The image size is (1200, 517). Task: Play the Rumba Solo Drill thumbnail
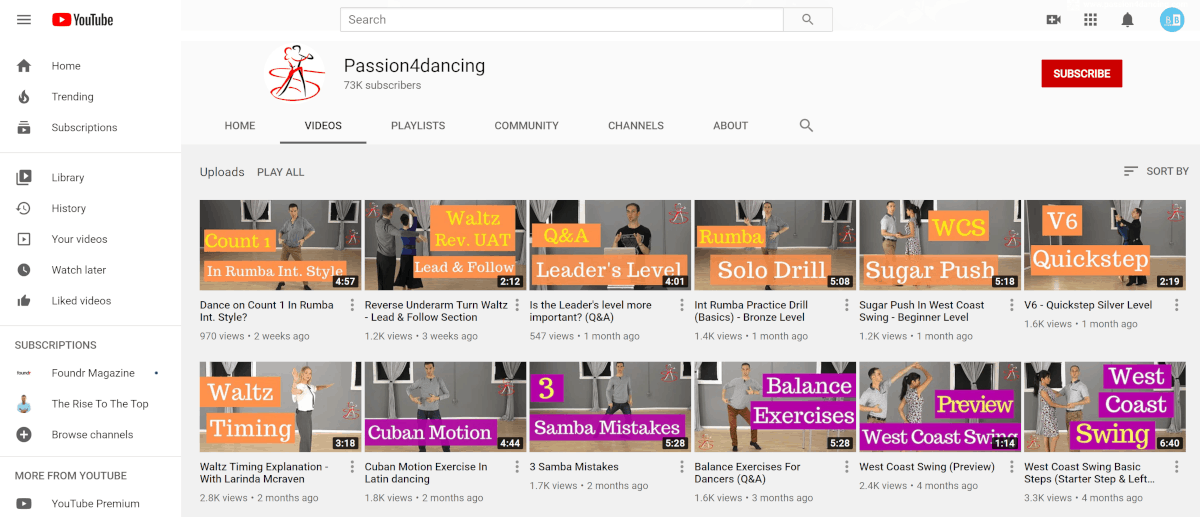pyautogui.click(x=775, y=245)
